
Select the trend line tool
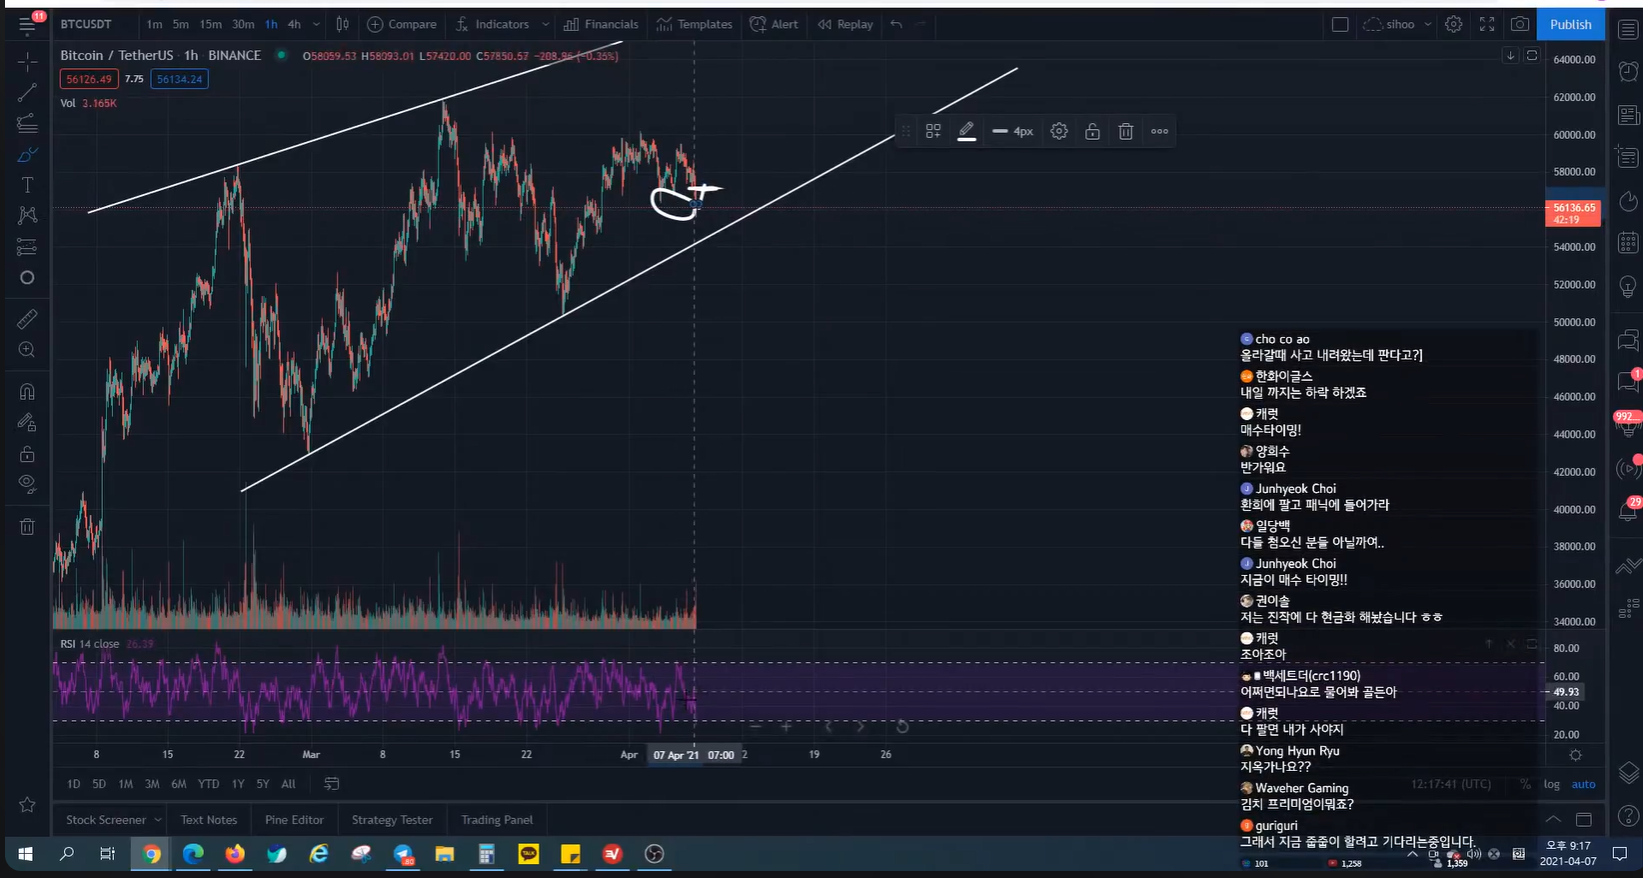coord(27,93)
